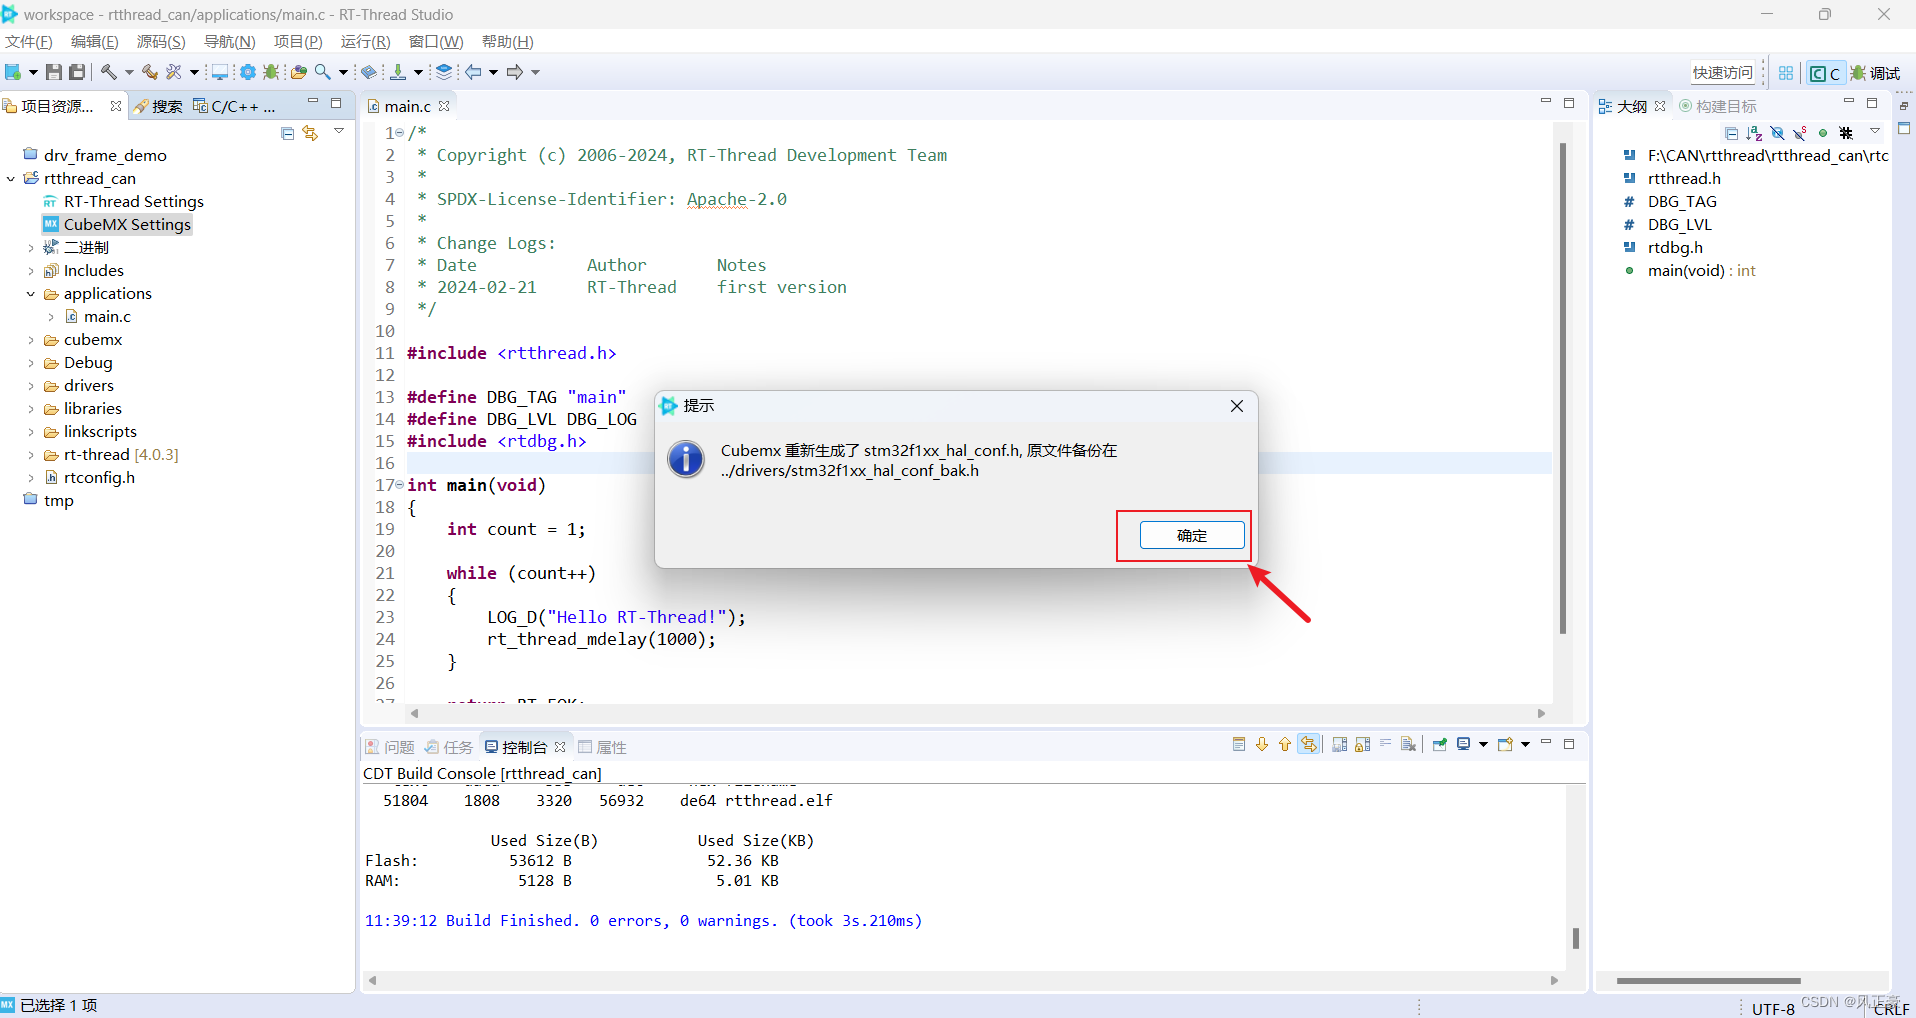Click the console vertical scrollbar thumb
This screenshot has width=1916, height=1018.
click(x=1576, y=938)
